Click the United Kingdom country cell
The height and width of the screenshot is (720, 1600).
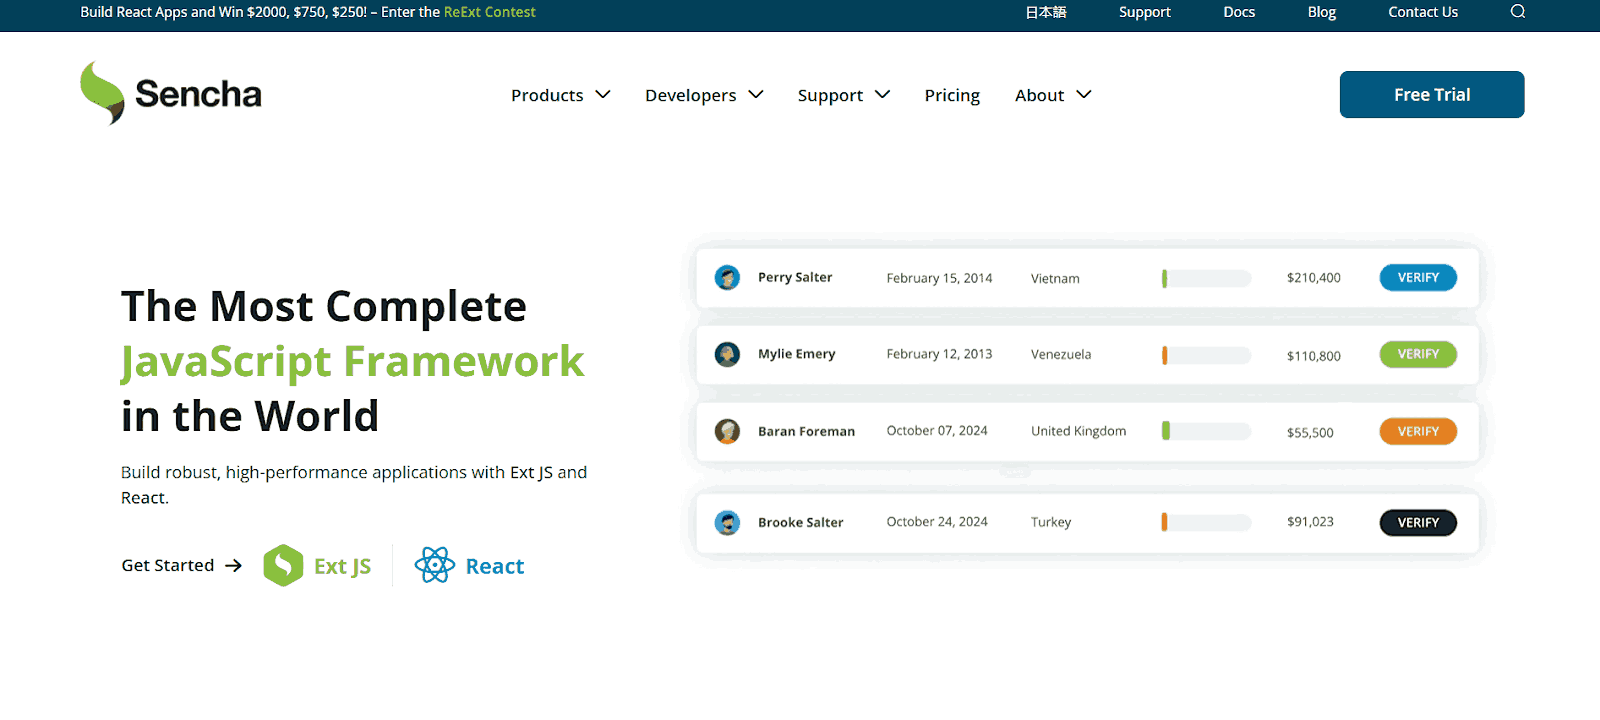(x=1078, y=431)
